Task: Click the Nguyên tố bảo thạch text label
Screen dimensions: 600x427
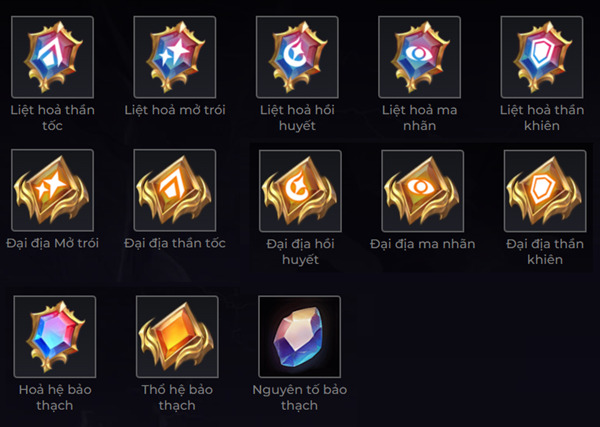Action: point(299,397)
